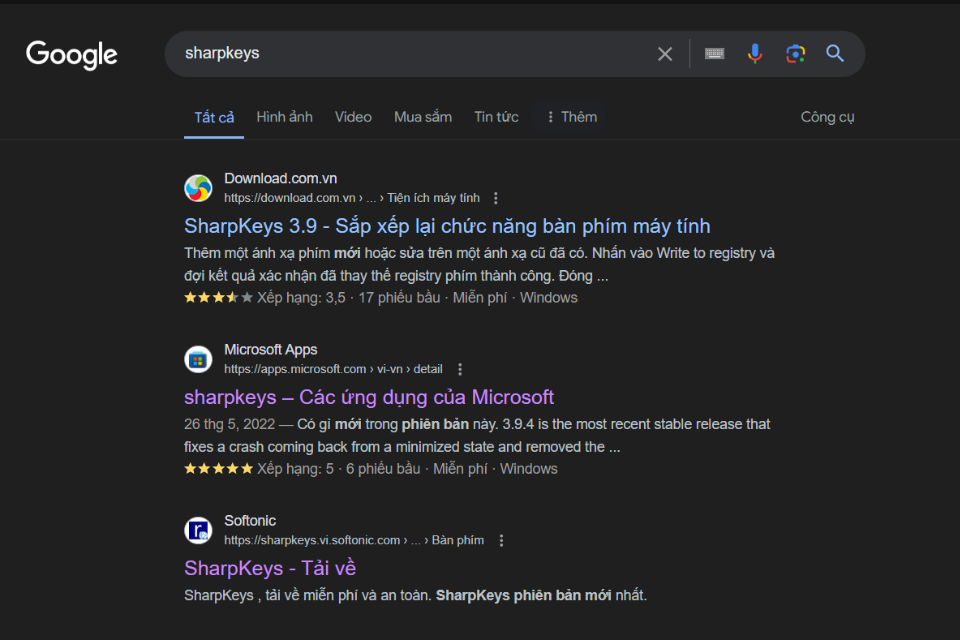The image size is (960, 640).
Task: Click the Softonic site favicon
Action: 198,530
